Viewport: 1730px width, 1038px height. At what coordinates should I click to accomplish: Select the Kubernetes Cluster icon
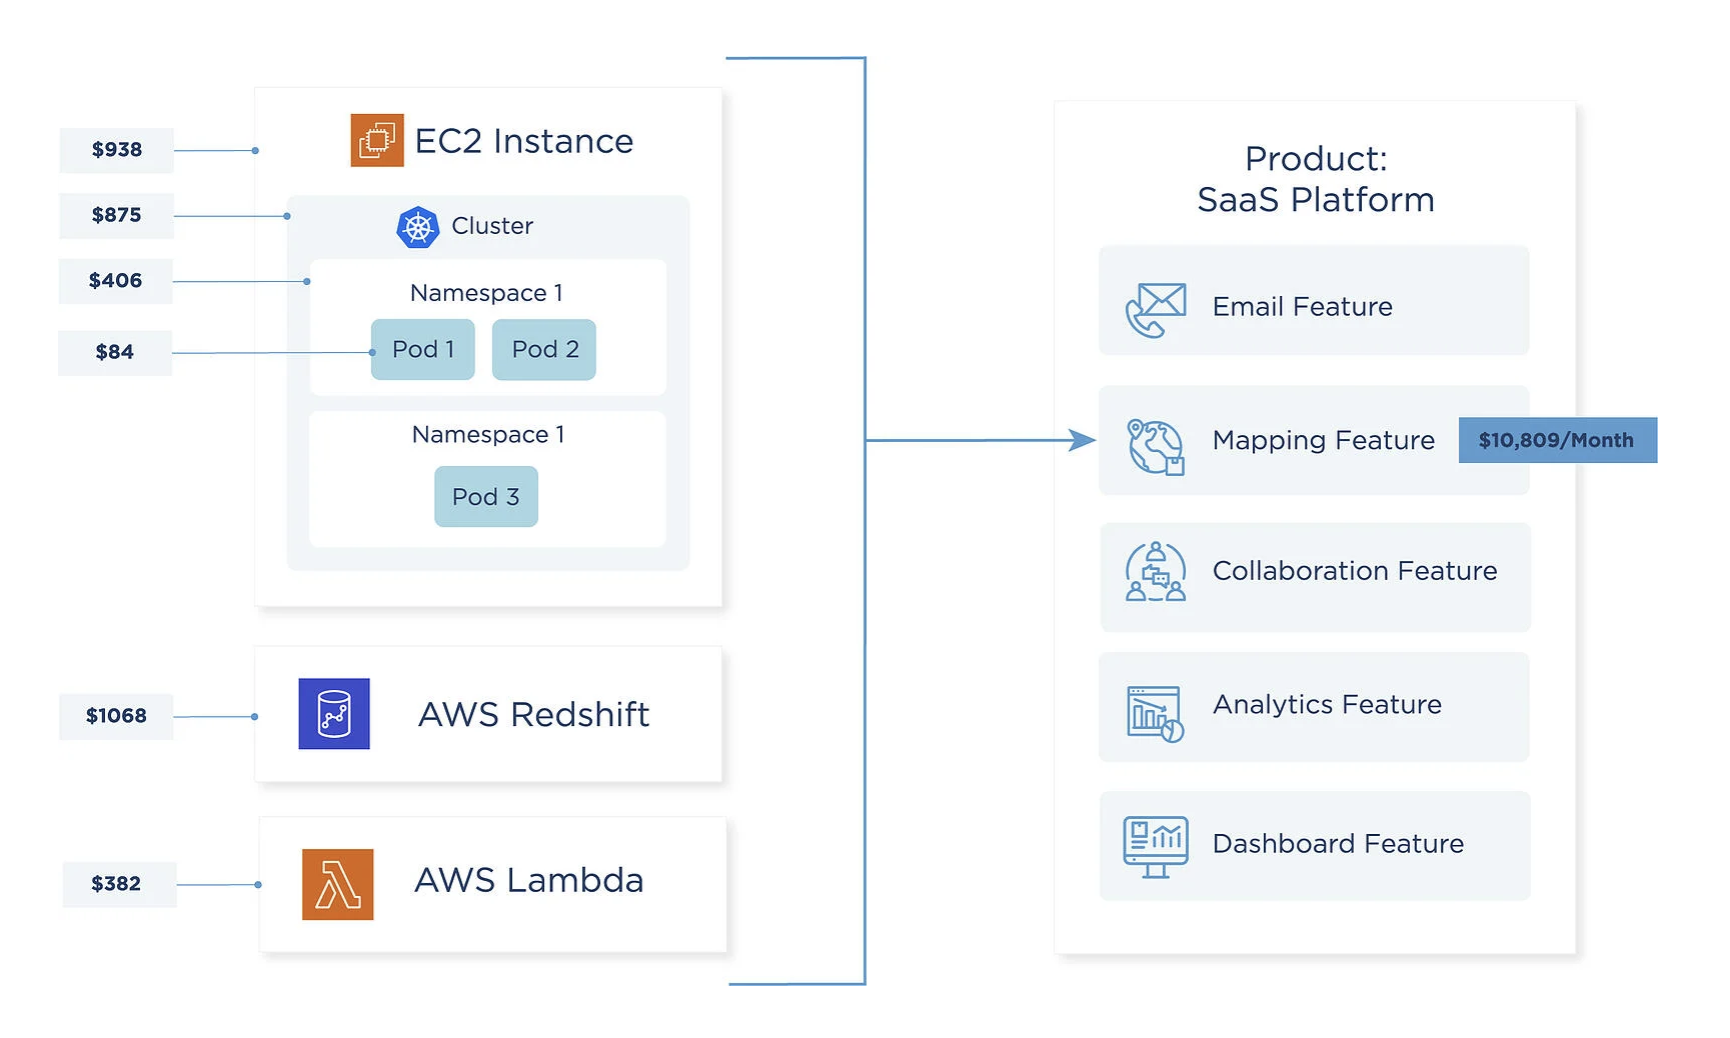[420, 226]
